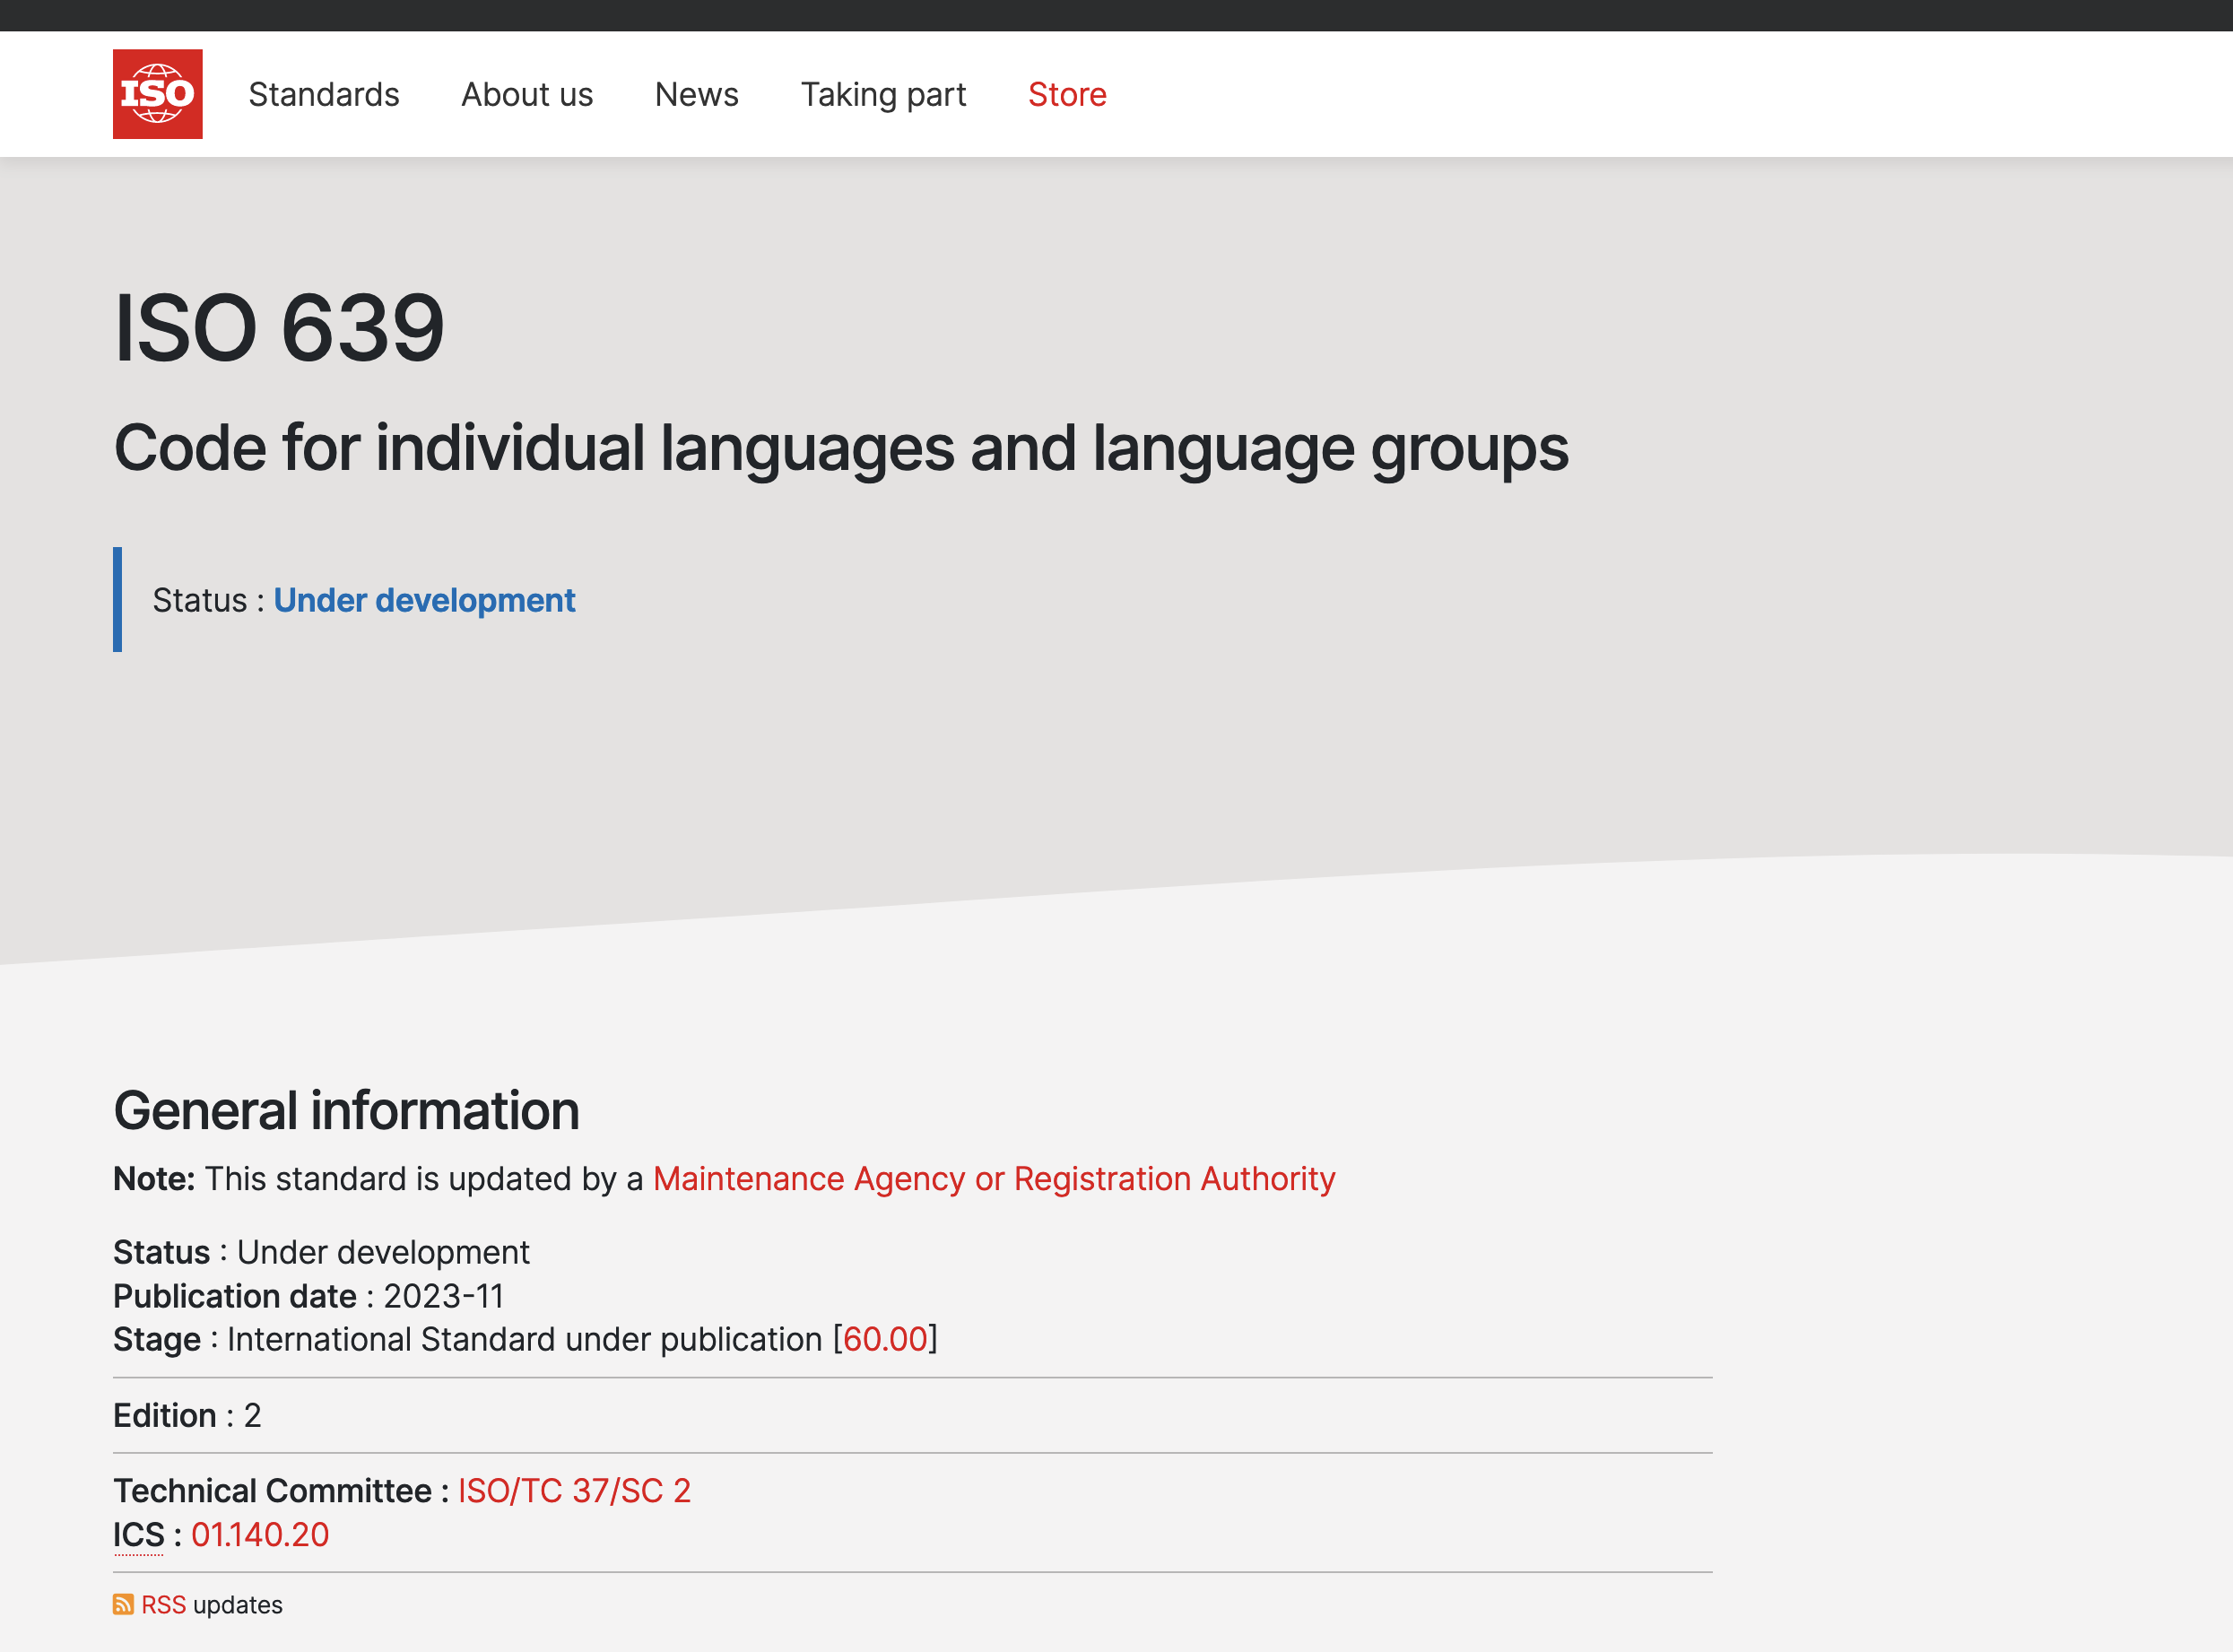
Task: Click the ISO 639 page title
Action: pyautogui.click(x=279, y=328)
